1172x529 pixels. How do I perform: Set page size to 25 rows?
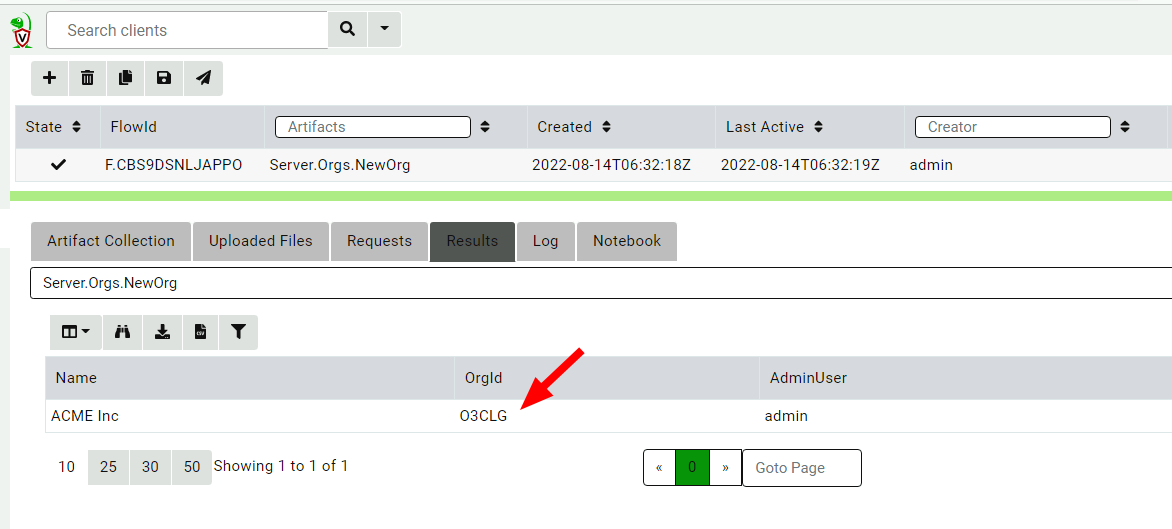coord(108,467)
